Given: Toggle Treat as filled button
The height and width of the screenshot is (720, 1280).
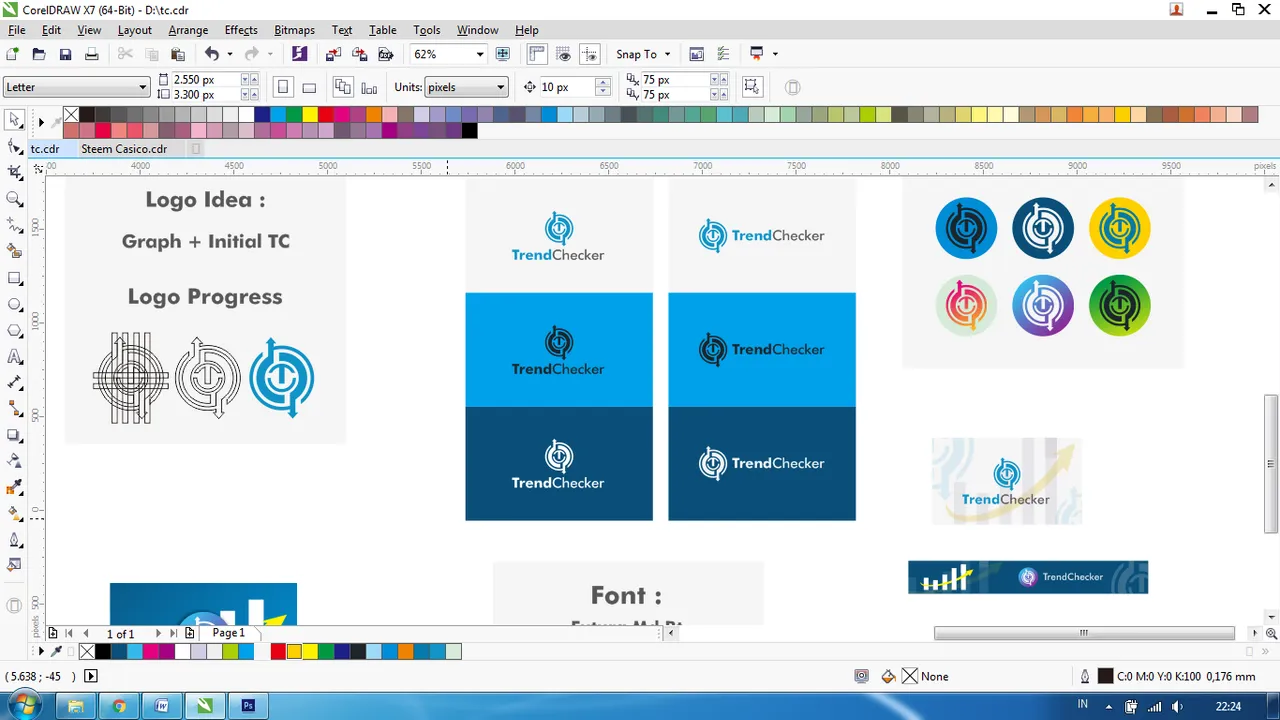Looking at the screenshot, I should click(x=753, y=87).
